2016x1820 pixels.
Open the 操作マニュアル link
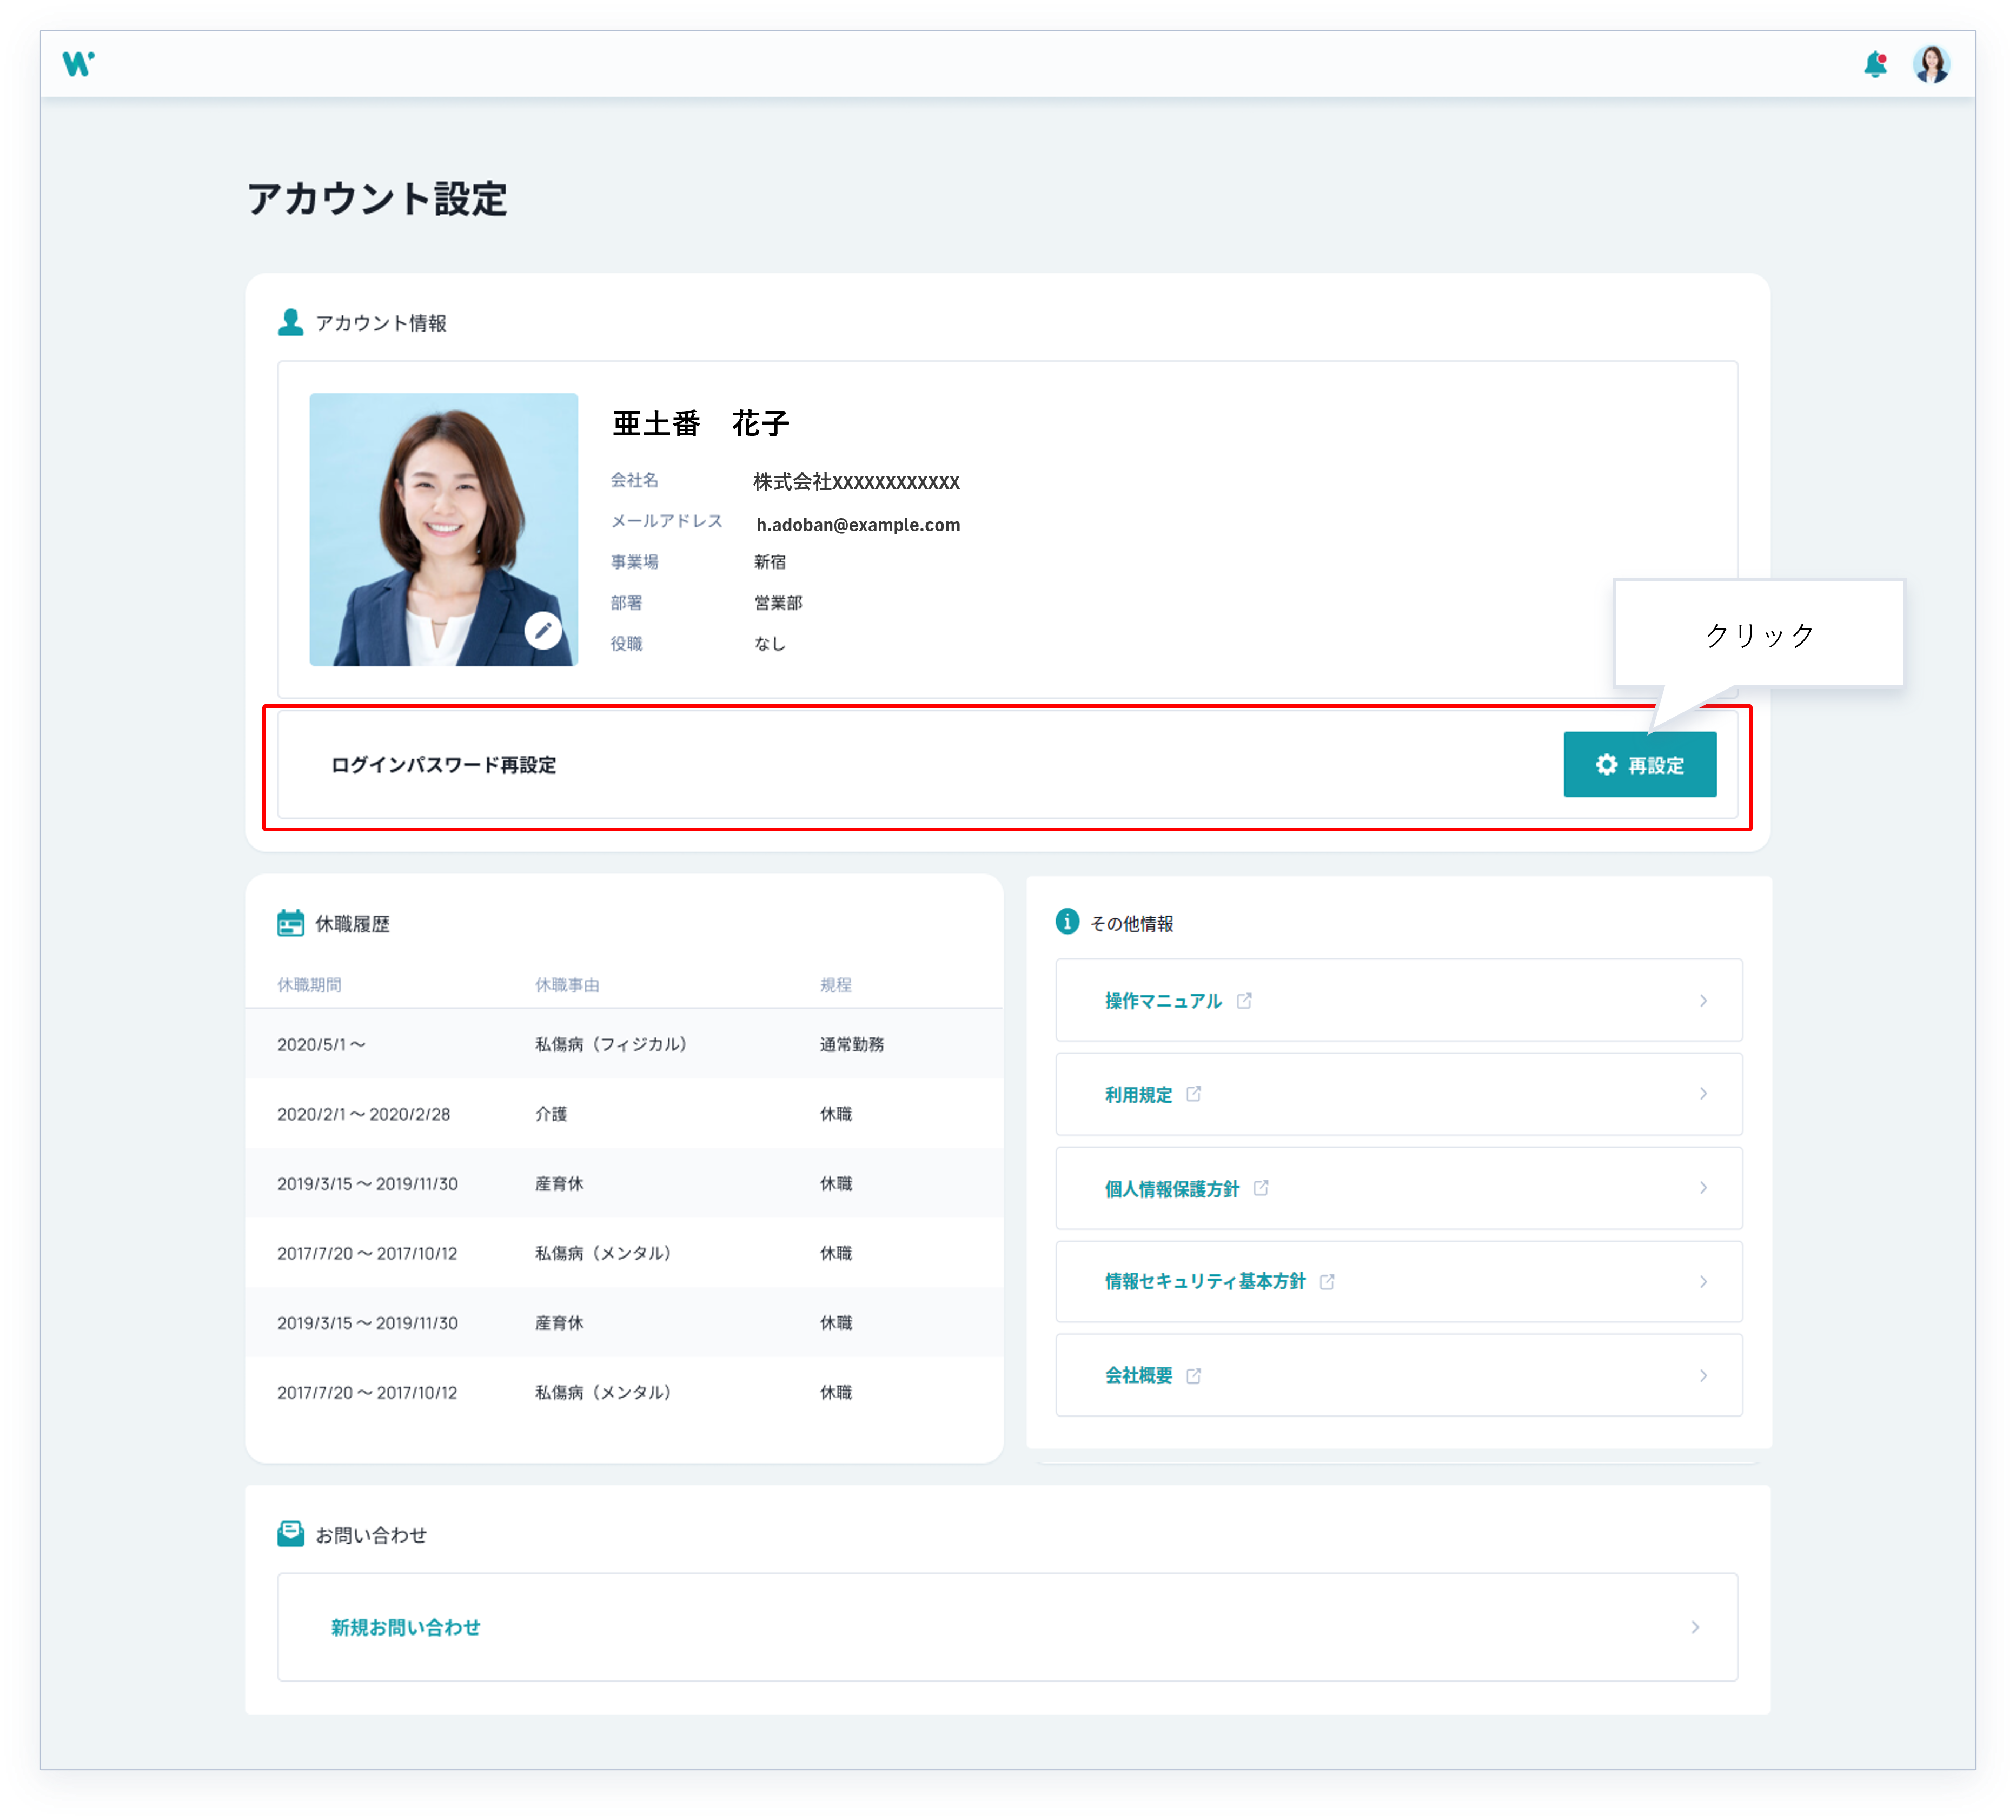[1163, 1001]
